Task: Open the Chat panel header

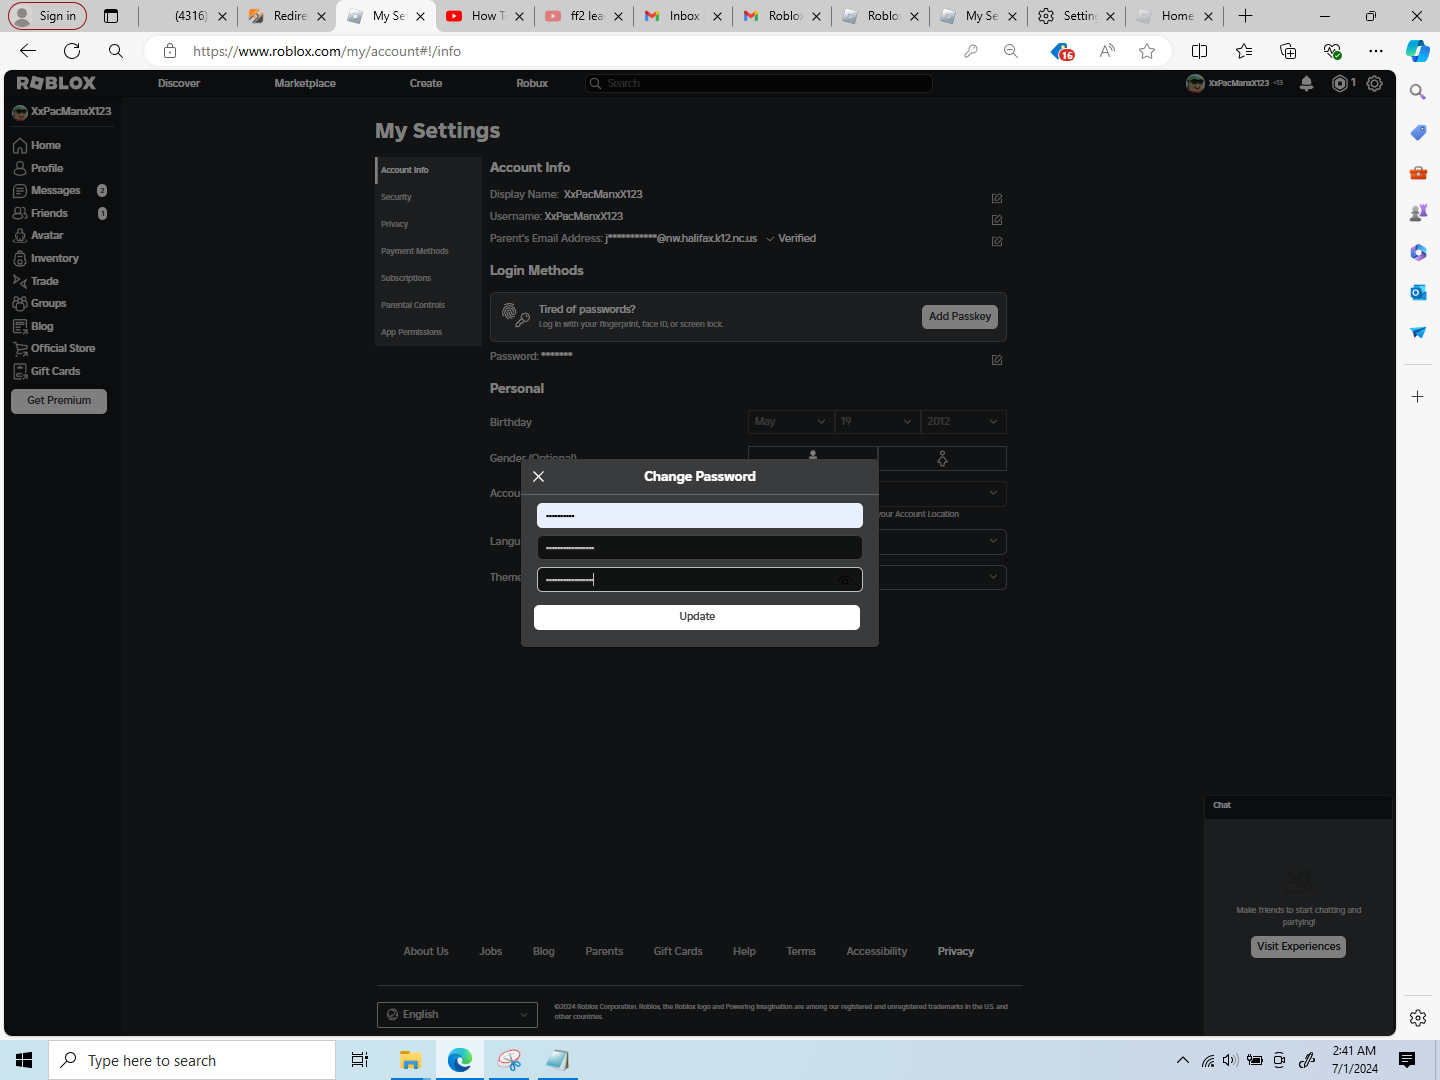Action: (x=1298, y=806)
